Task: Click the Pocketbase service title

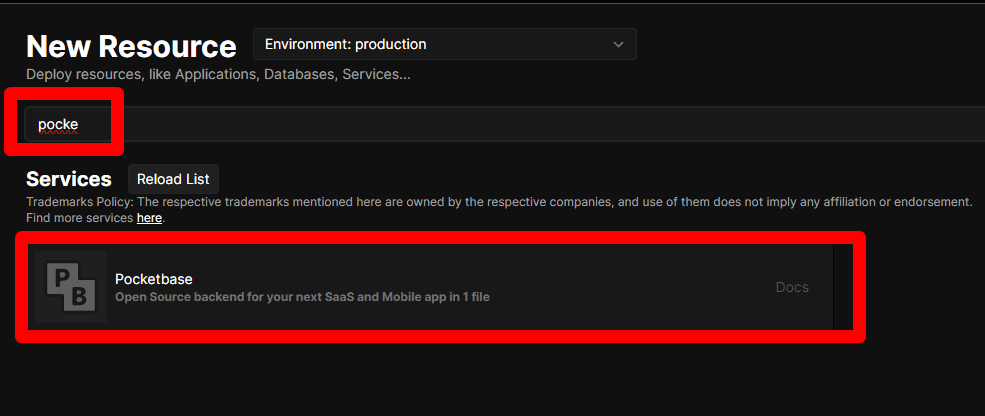Action: 154,279
